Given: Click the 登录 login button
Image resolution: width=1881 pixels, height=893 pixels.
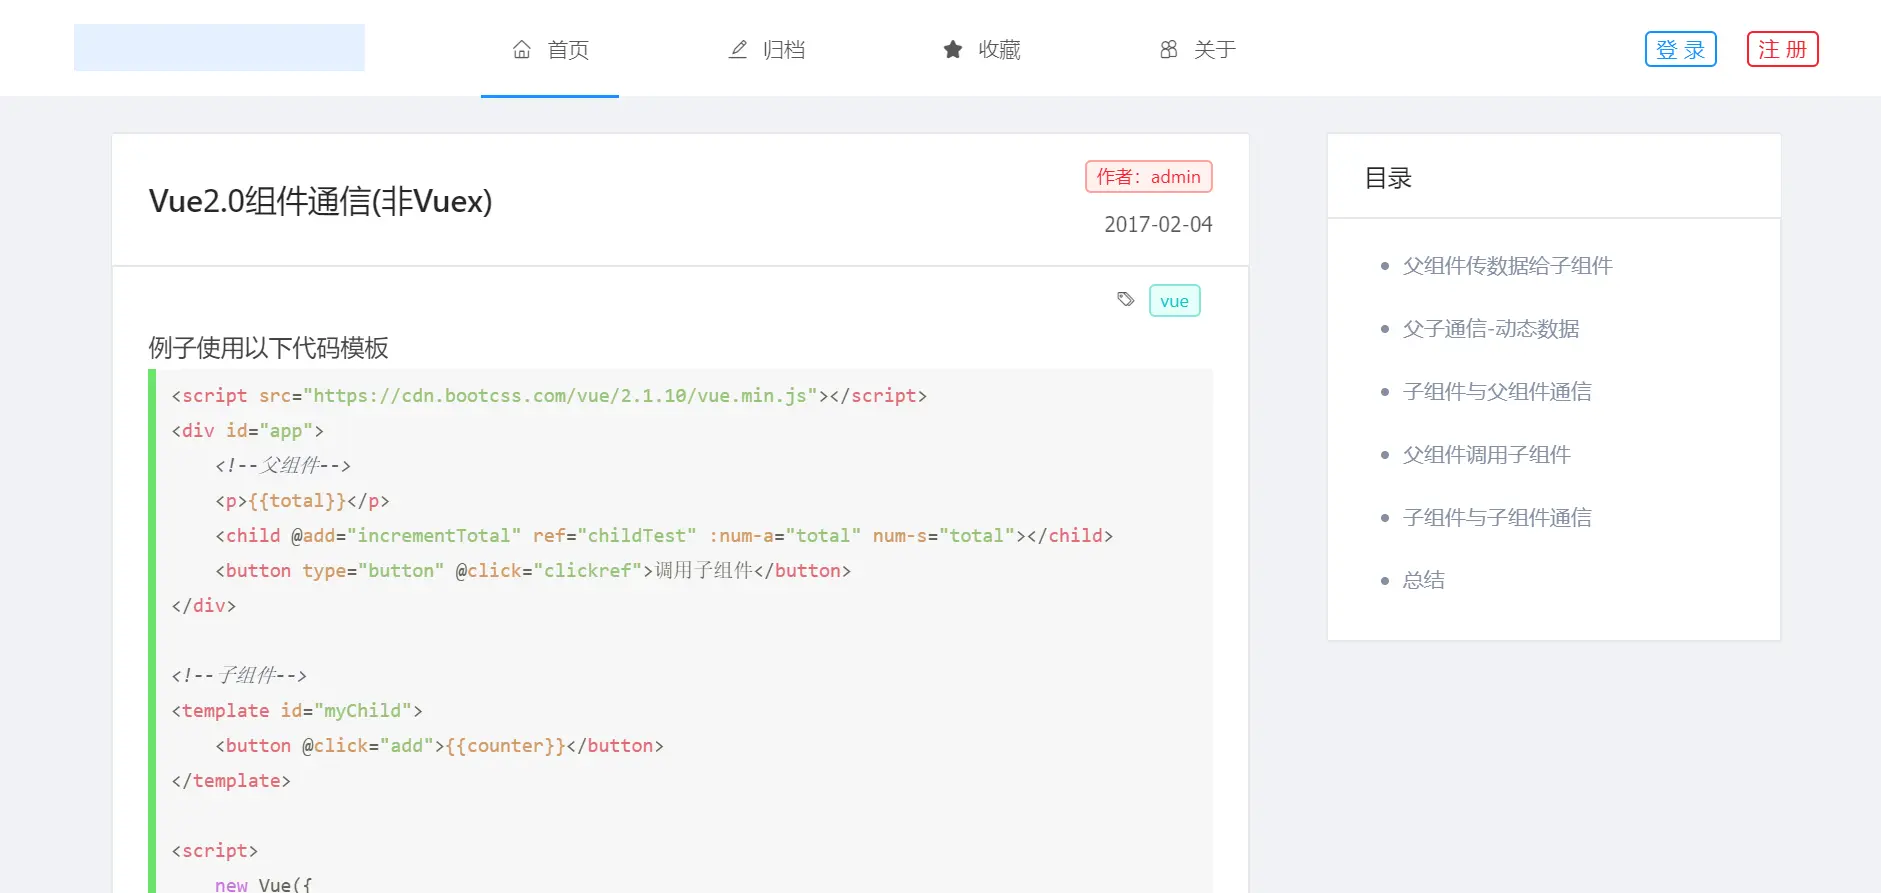Looking at the screenshot, I should 1681,49.
